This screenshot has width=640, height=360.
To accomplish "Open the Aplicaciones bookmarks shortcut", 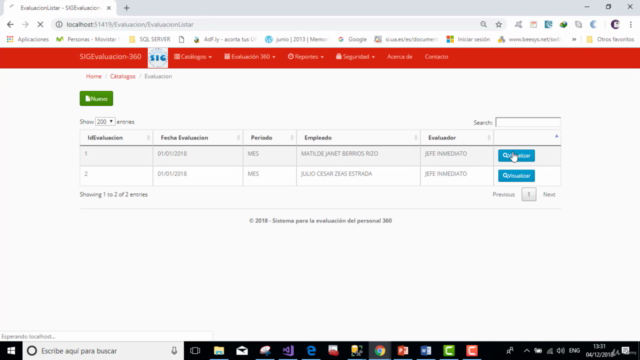I will [x=28, y=39].
